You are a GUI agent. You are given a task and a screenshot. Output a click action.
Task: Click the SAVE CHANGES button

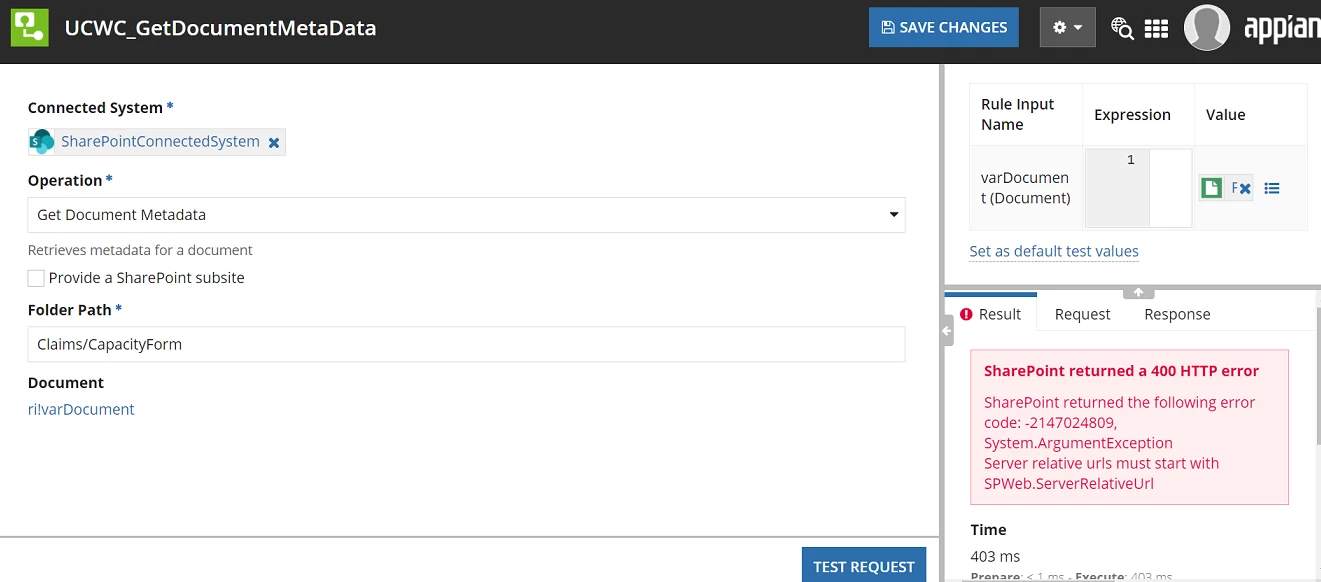click(x=943, y=27)
